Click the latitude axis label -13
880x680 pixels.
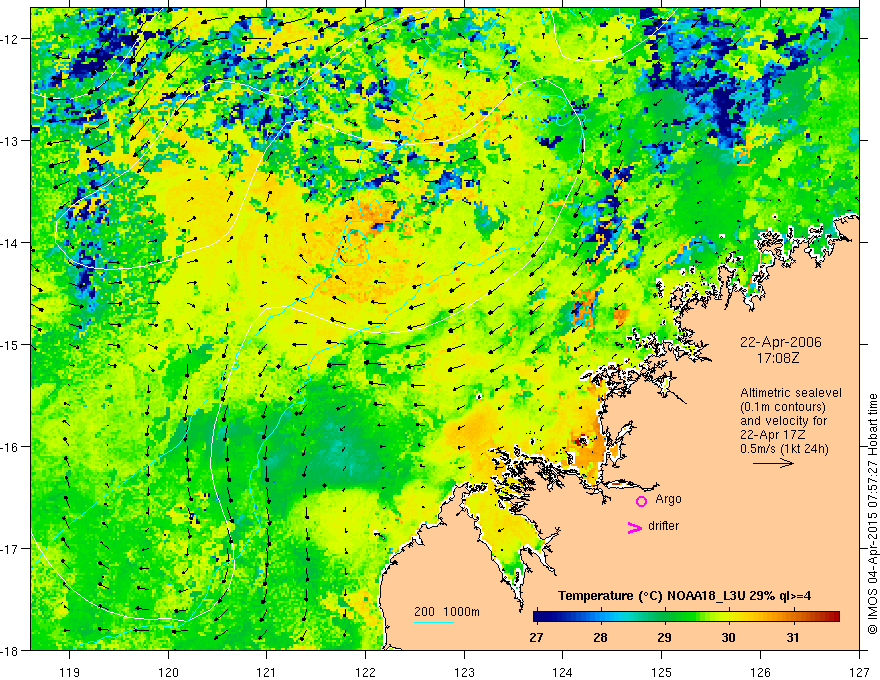point(11,141)
